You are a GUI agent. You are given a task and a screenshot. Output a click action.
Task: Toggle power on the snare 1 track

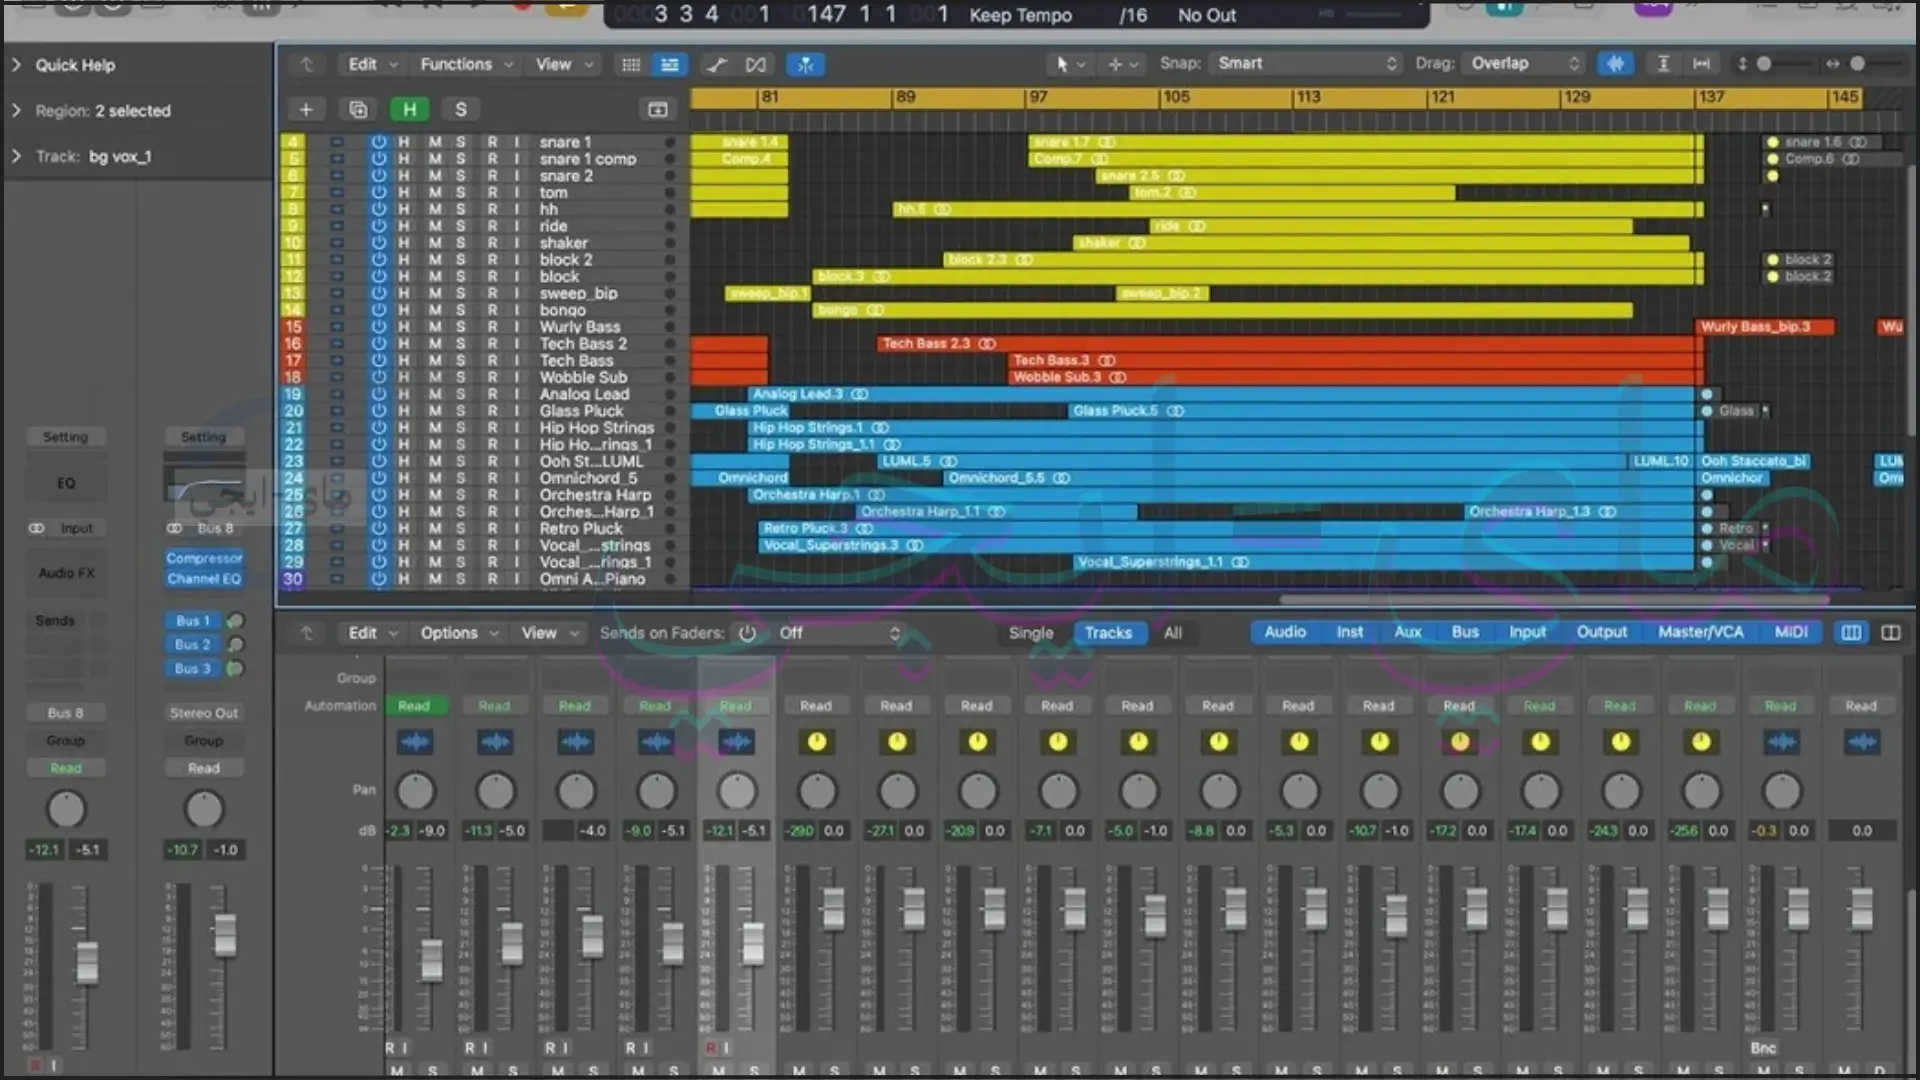pos(379,142)
